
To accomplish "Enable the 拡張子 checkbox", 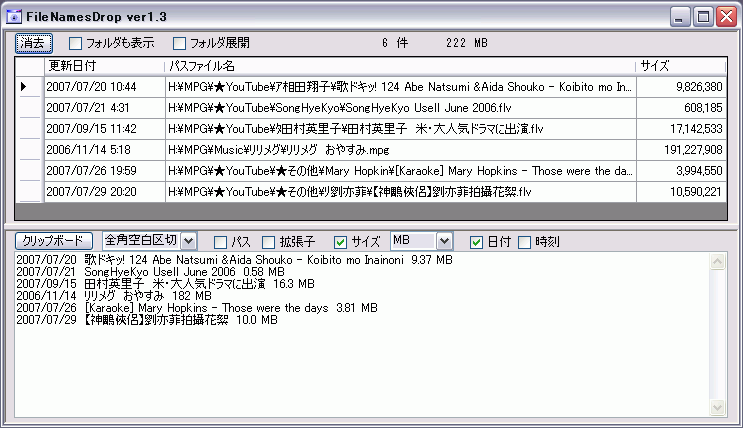I will tap(268, 242).
